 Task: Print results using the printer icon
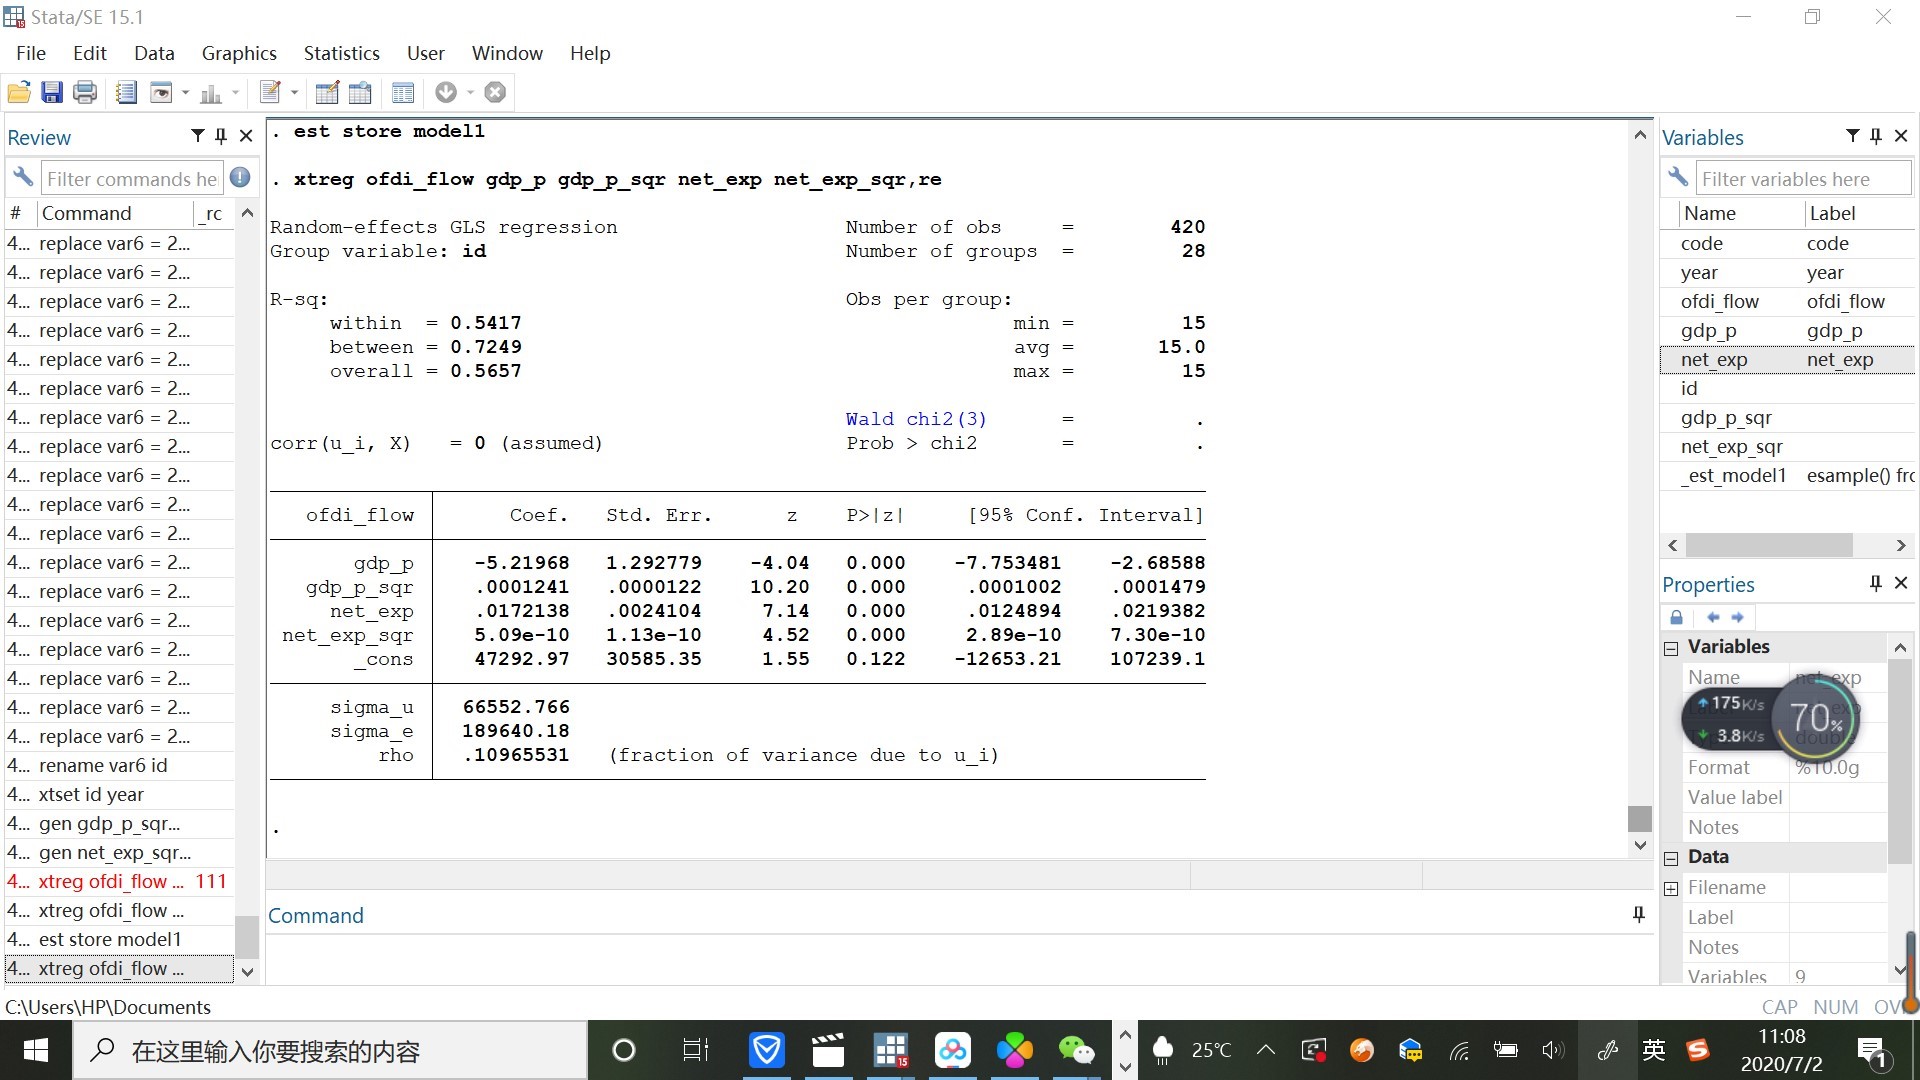[85, 93]
